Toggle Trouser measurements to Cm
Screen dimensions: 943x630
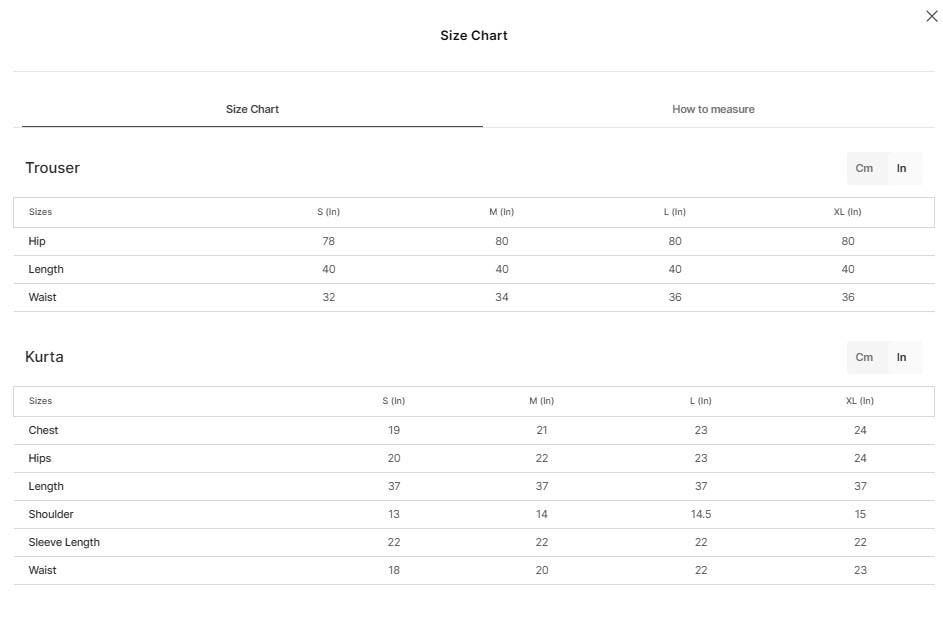864,168
